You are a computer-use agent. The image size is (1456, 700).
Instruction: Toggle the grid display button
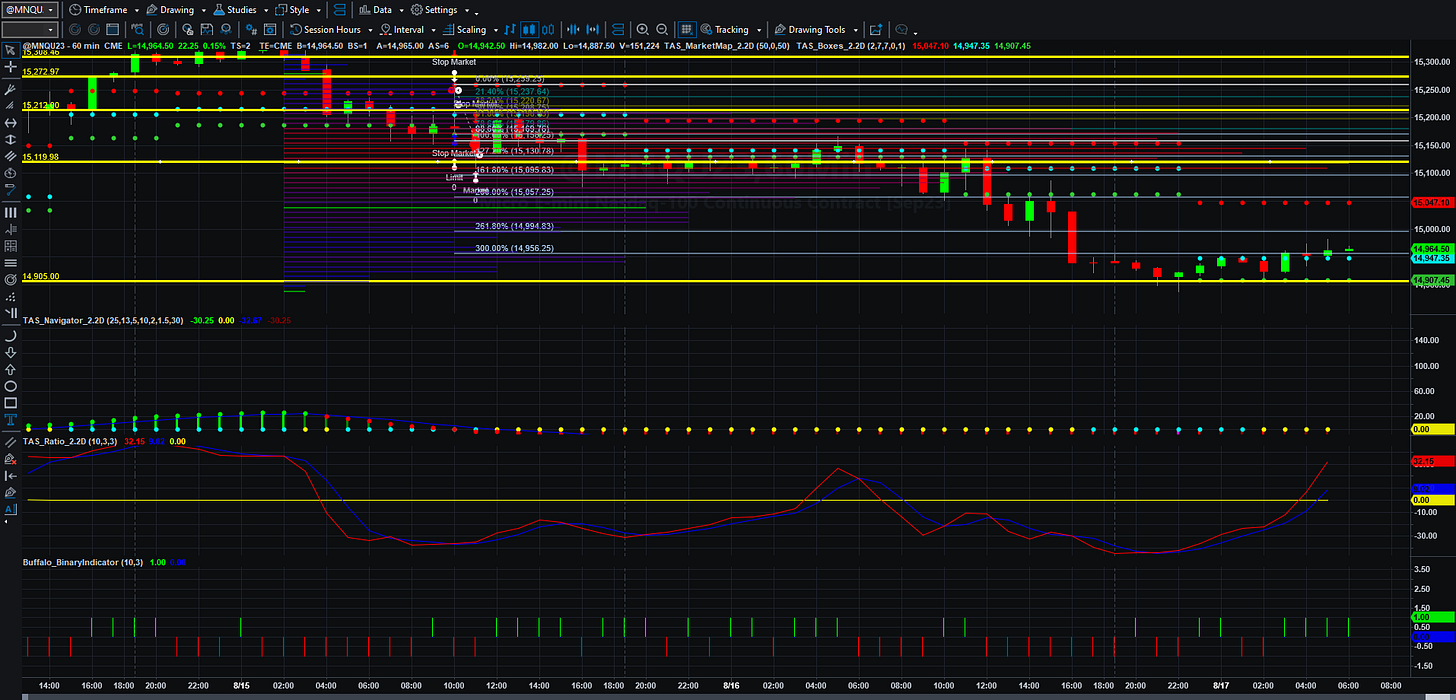pyautogui.click(x=686, y=30)
